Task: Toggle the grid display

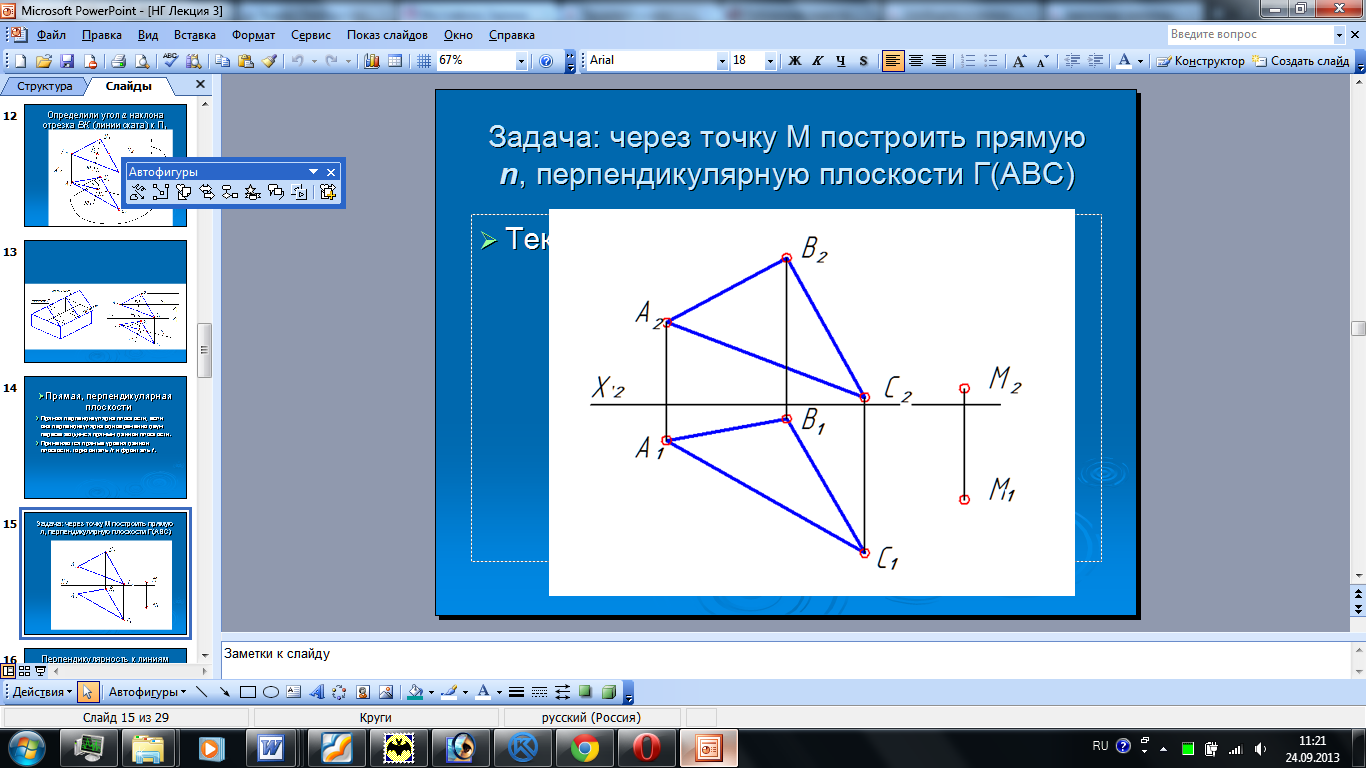Action: 424,61
